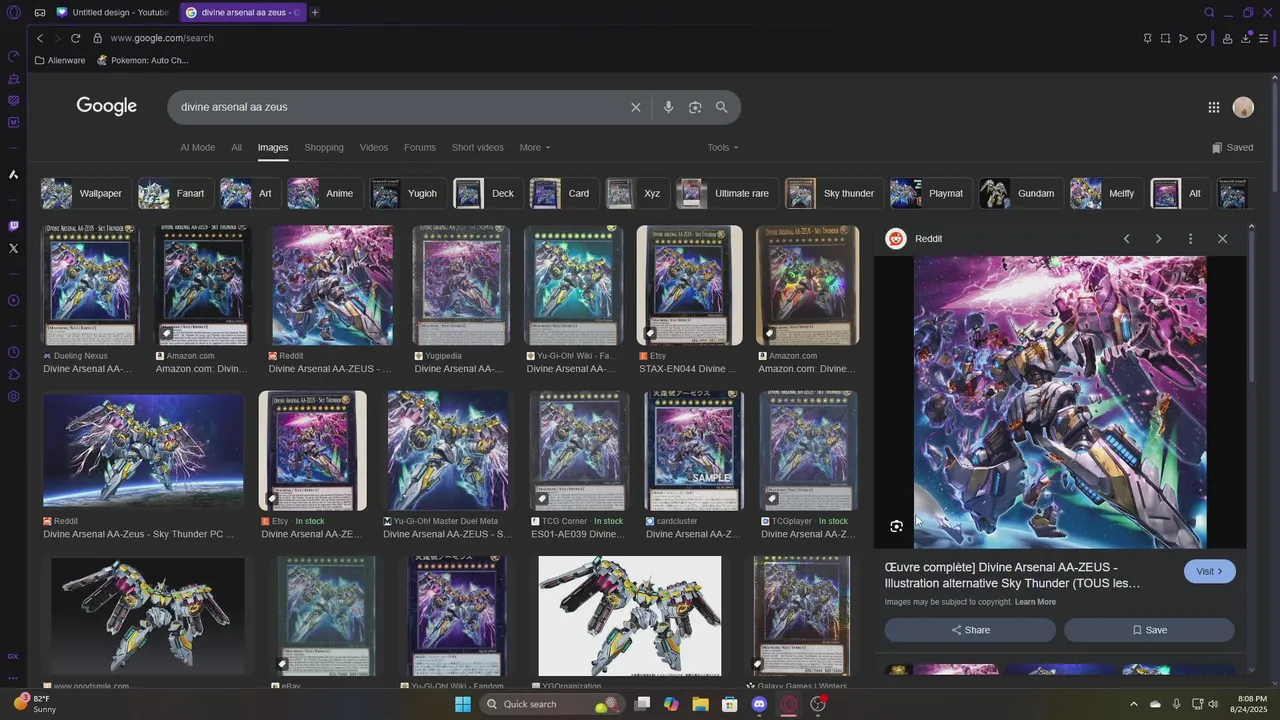Open the Tools dropdown
This screenshot has width=1280, height=720.
click(723, 147)
